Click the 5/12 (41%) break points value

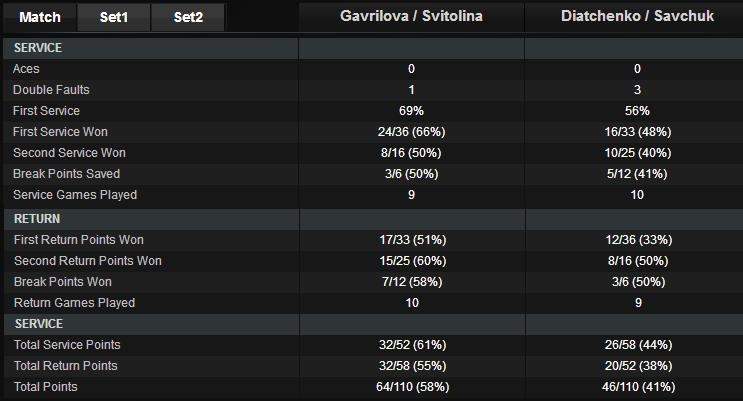tap(636, 174)
